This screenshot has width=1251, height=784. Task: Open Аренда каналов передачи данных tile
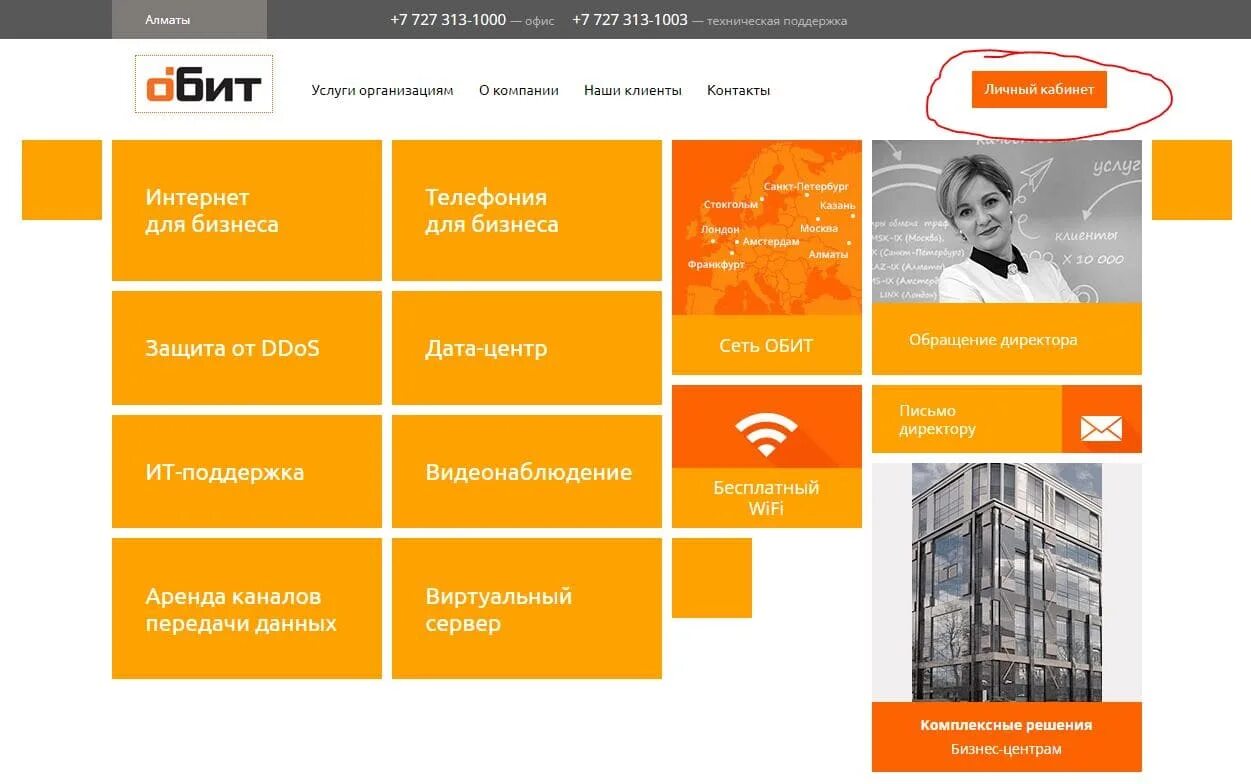coord(247,609)
